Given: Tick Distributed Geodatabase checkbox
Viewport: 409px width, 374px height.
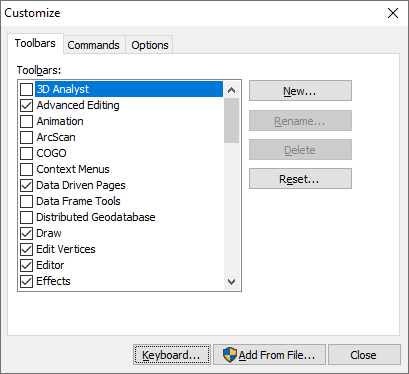Looking at the screenshot, I should (x=26, y=217).
